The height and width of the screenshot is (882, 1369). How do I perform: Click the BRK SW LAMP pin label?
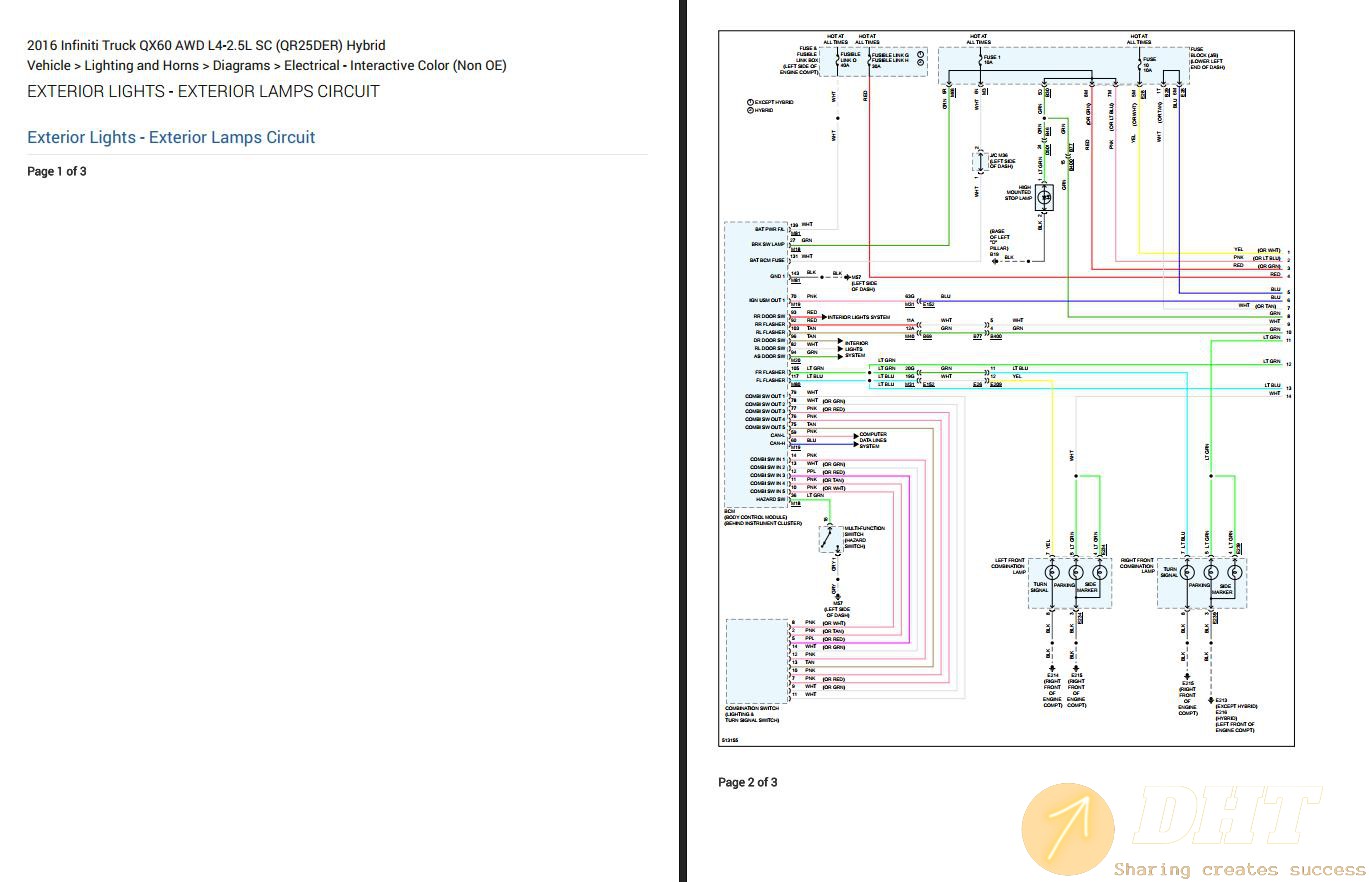769,244
